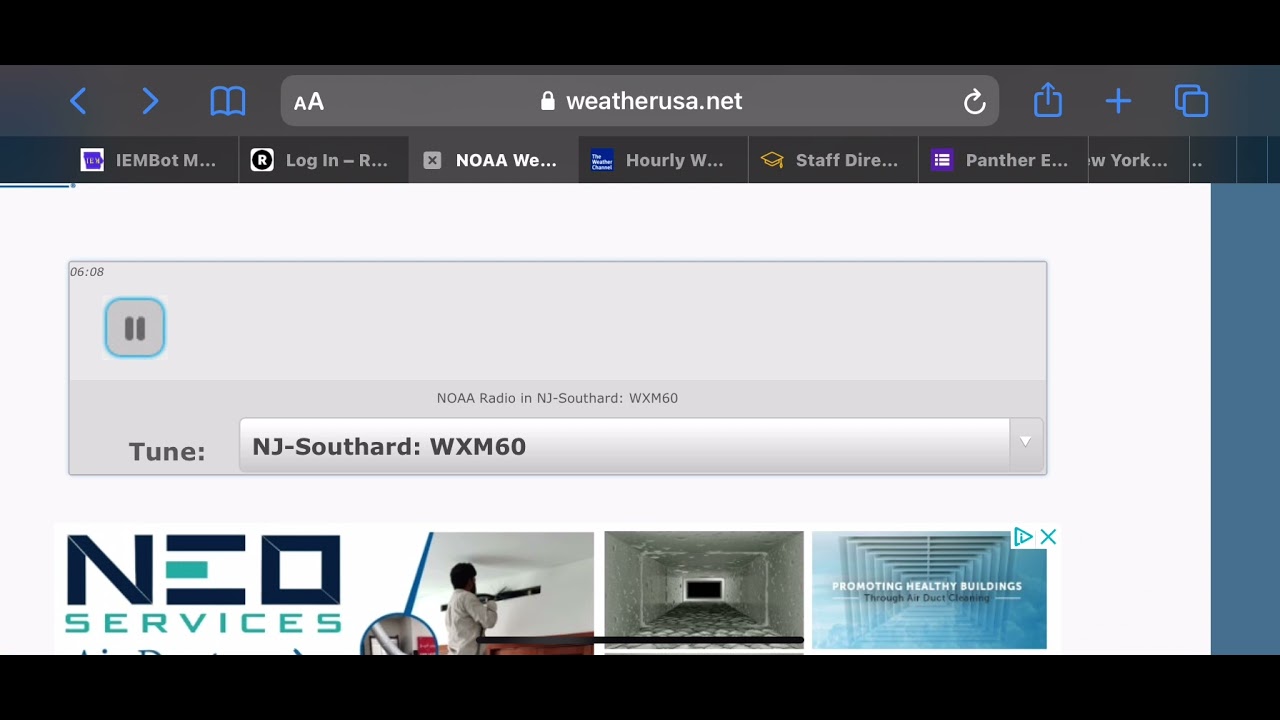Close the NEO Services ad with the X
The height and width of the screenshot is (720, 1280).
(1048, 537)
